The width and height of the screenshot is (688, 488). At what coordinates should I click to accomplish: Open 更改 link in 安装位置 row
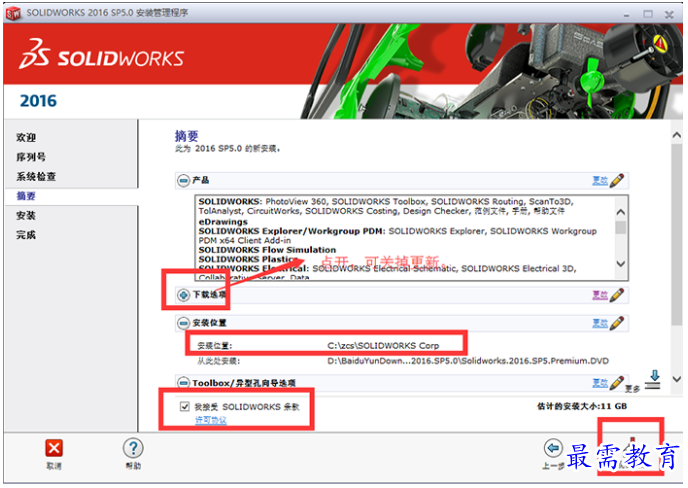600,323
